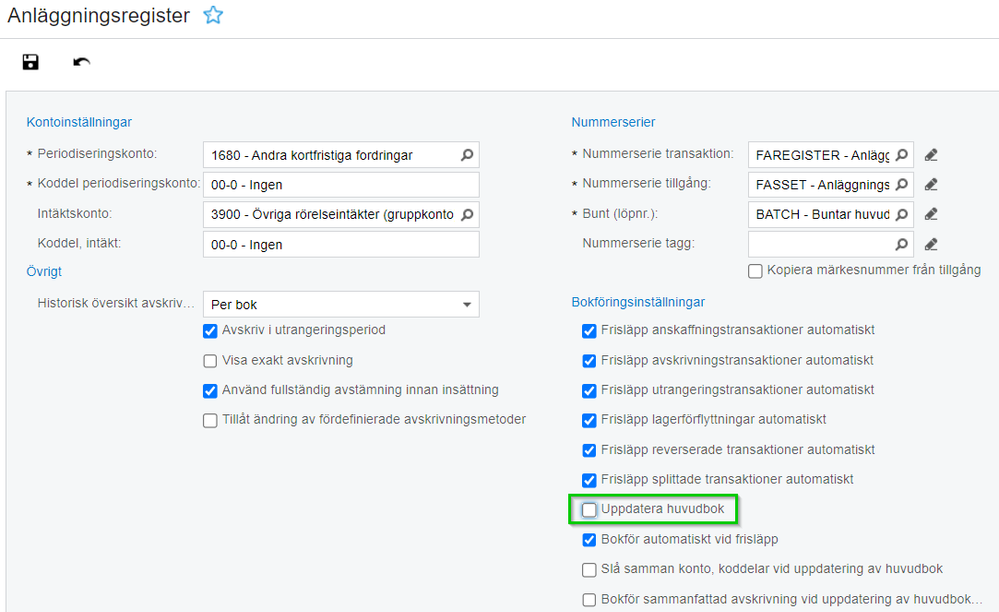Open lookup for Nummerserie tillgång
The image size is (999, 612).
click(x=902, y=185)
